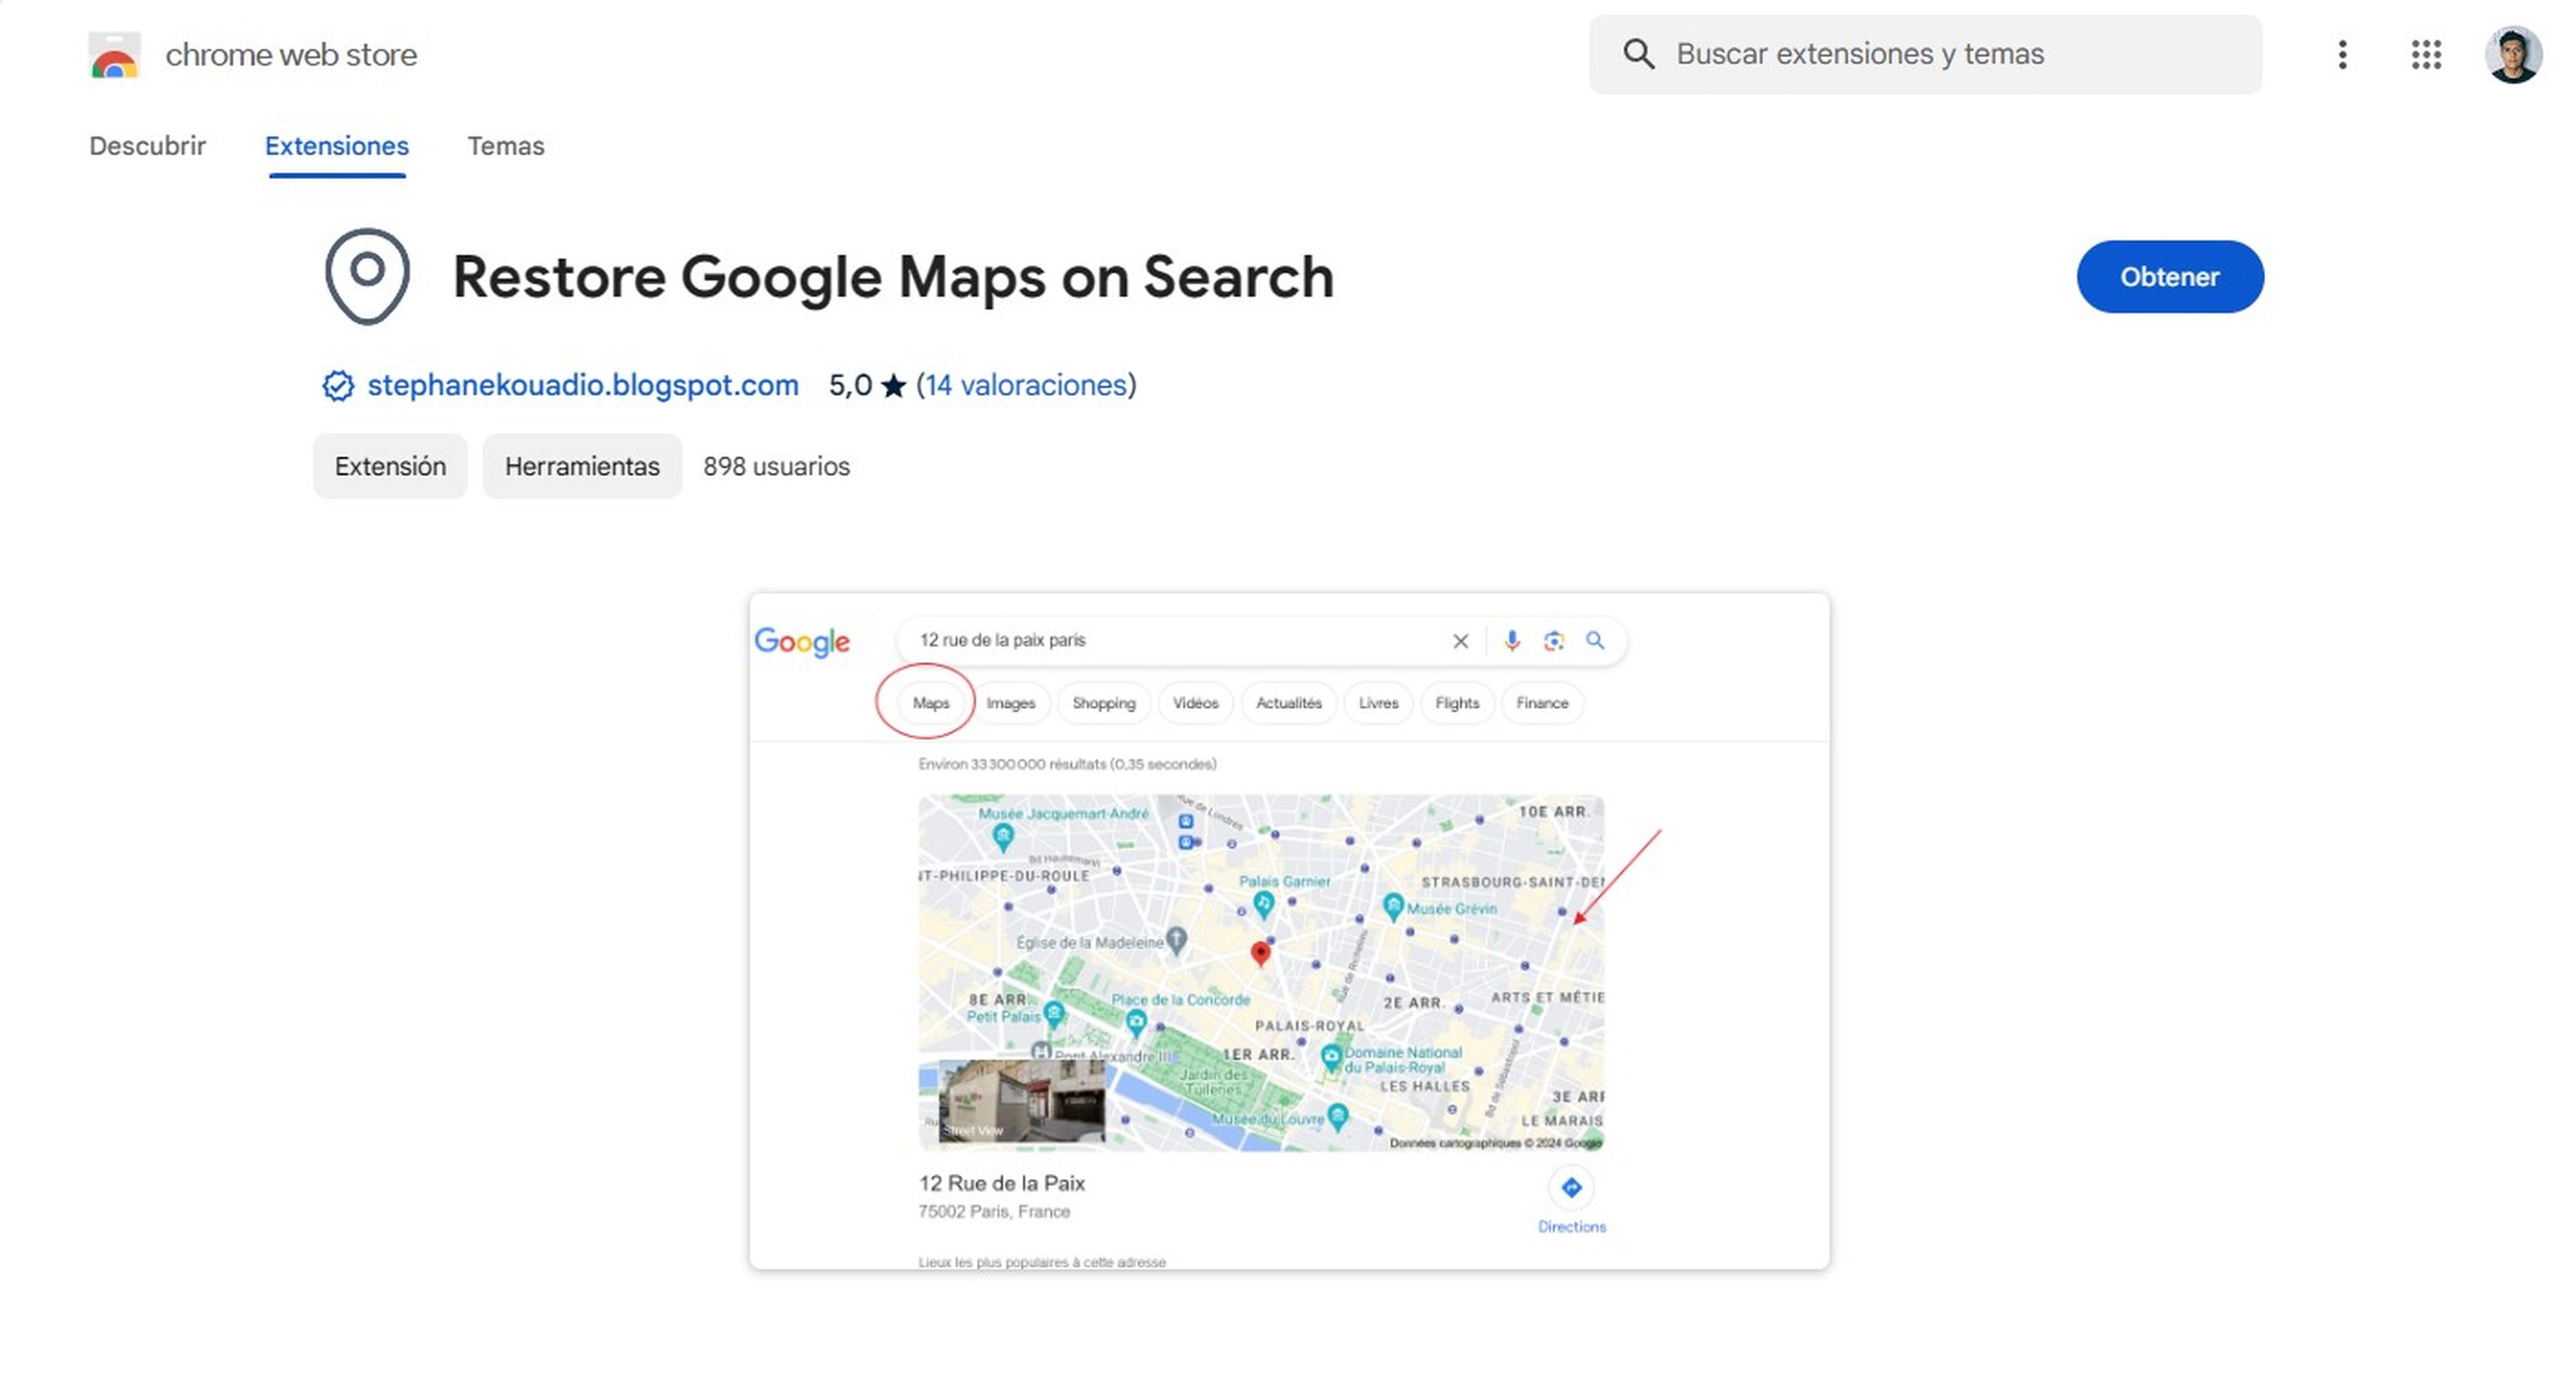Click the rating star icon
This screenshot has width=2576, height=1382.
tap(894, 385)
